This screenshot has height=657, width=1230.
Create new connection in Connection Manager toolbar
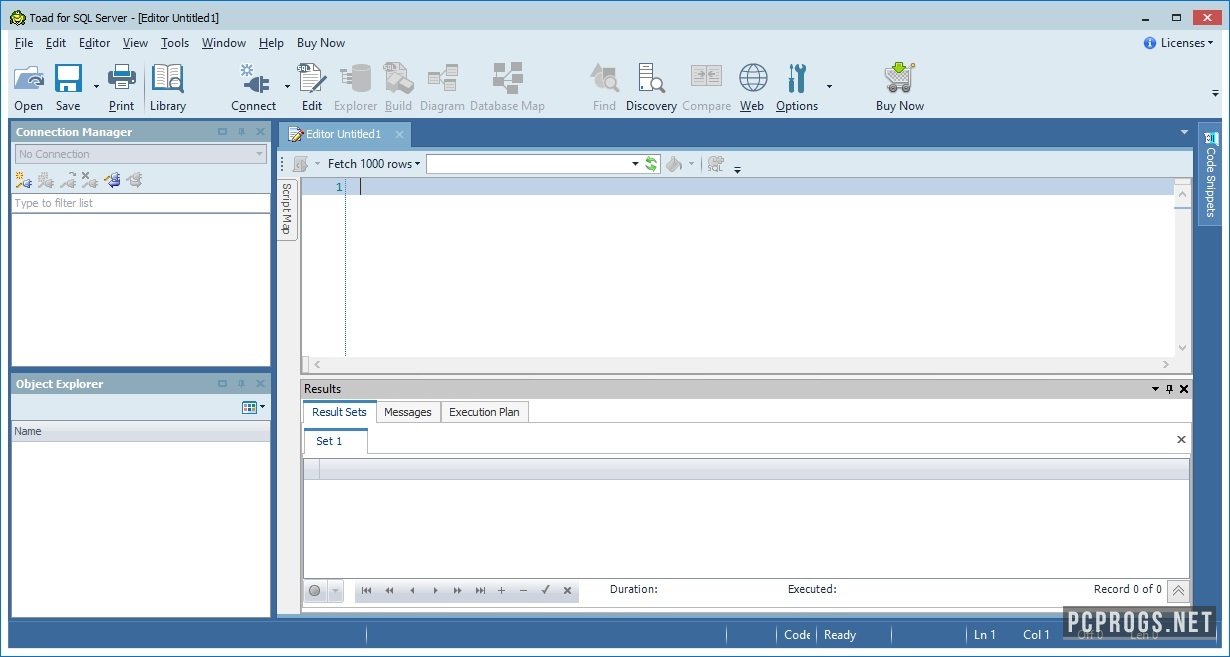tap(23, 180)
